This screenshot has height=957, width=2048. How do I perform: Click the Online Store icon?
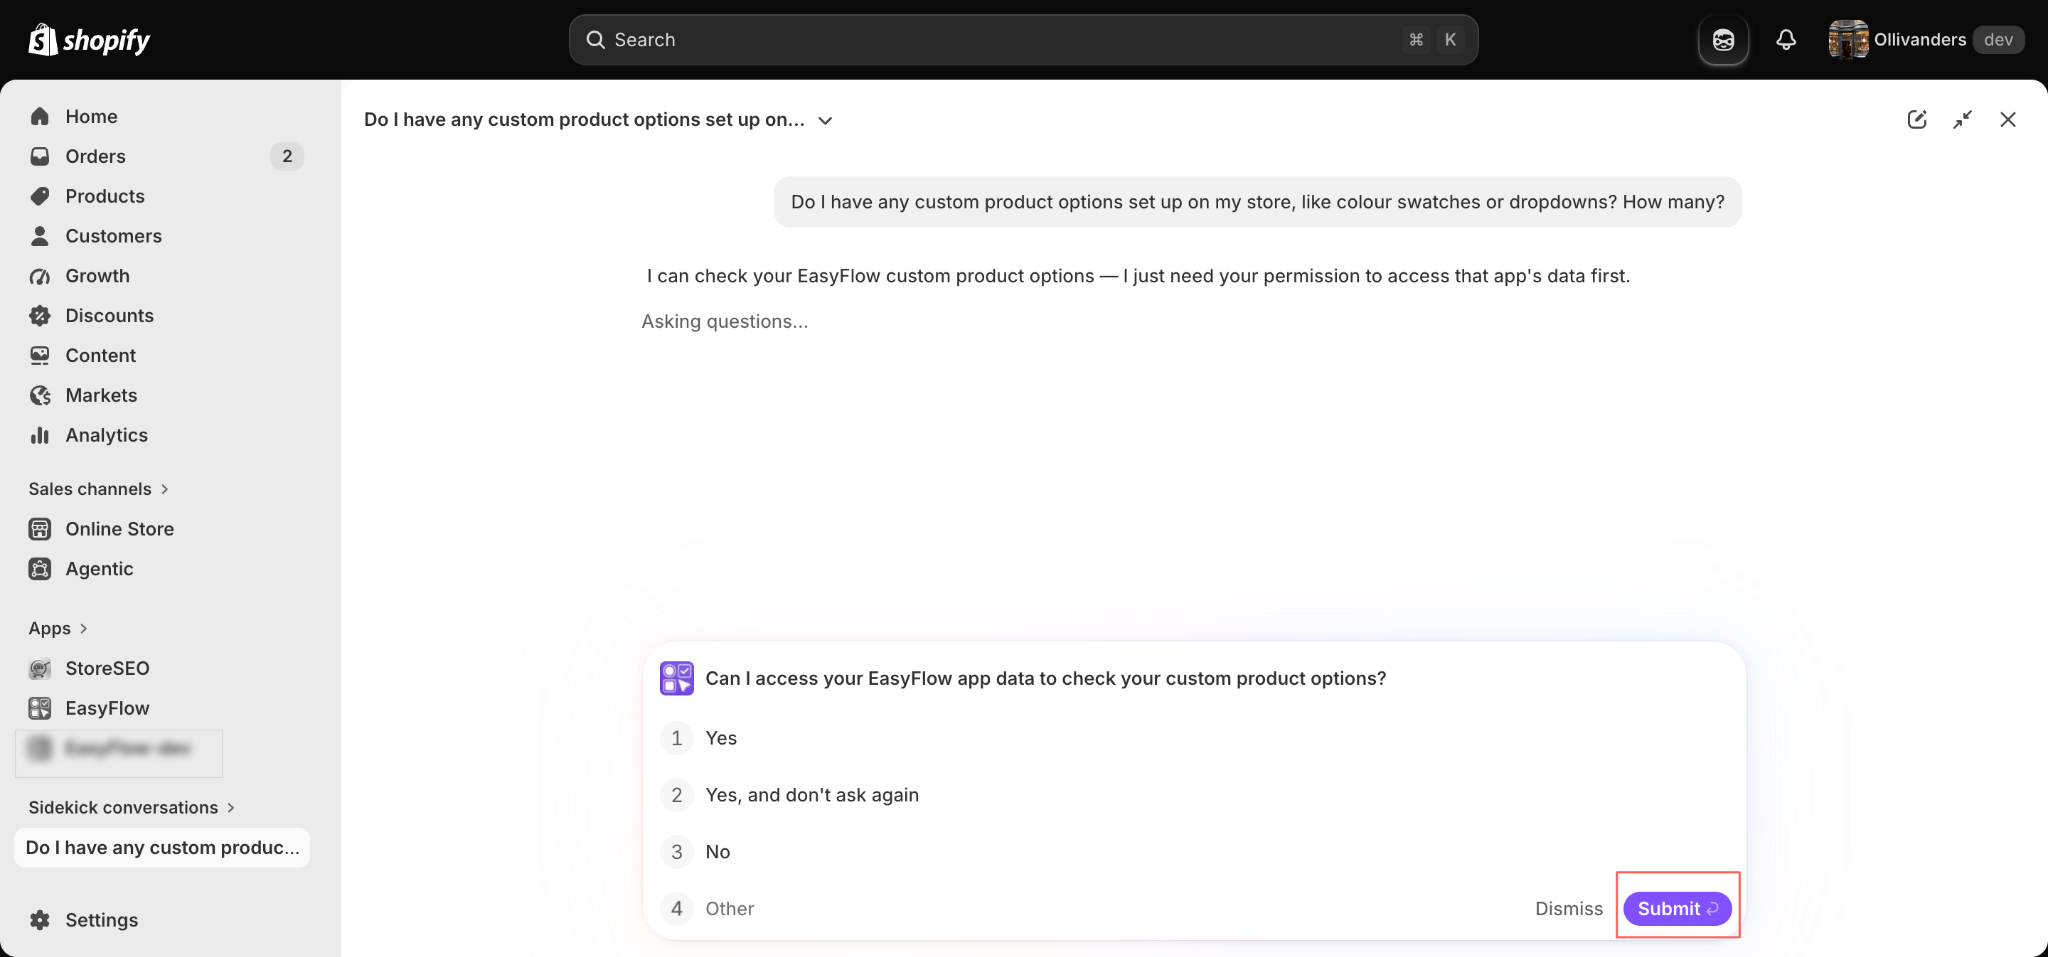40,529
